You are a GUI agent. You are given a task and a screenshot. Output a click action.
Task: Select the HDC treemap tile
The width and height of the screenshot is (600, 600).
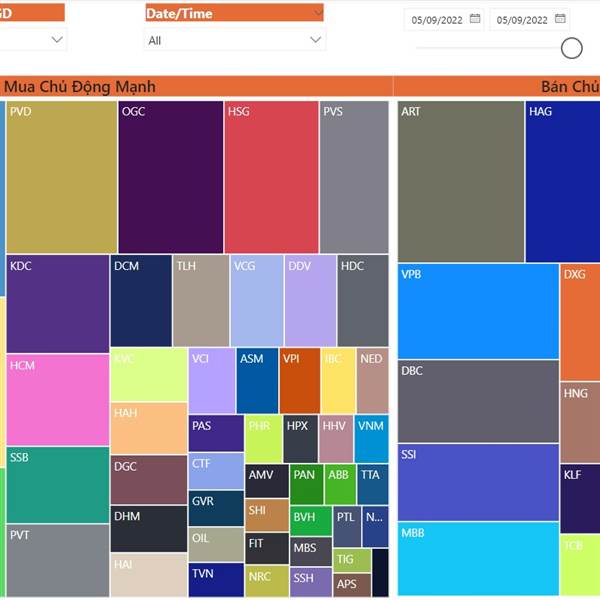tap(363, 301)
